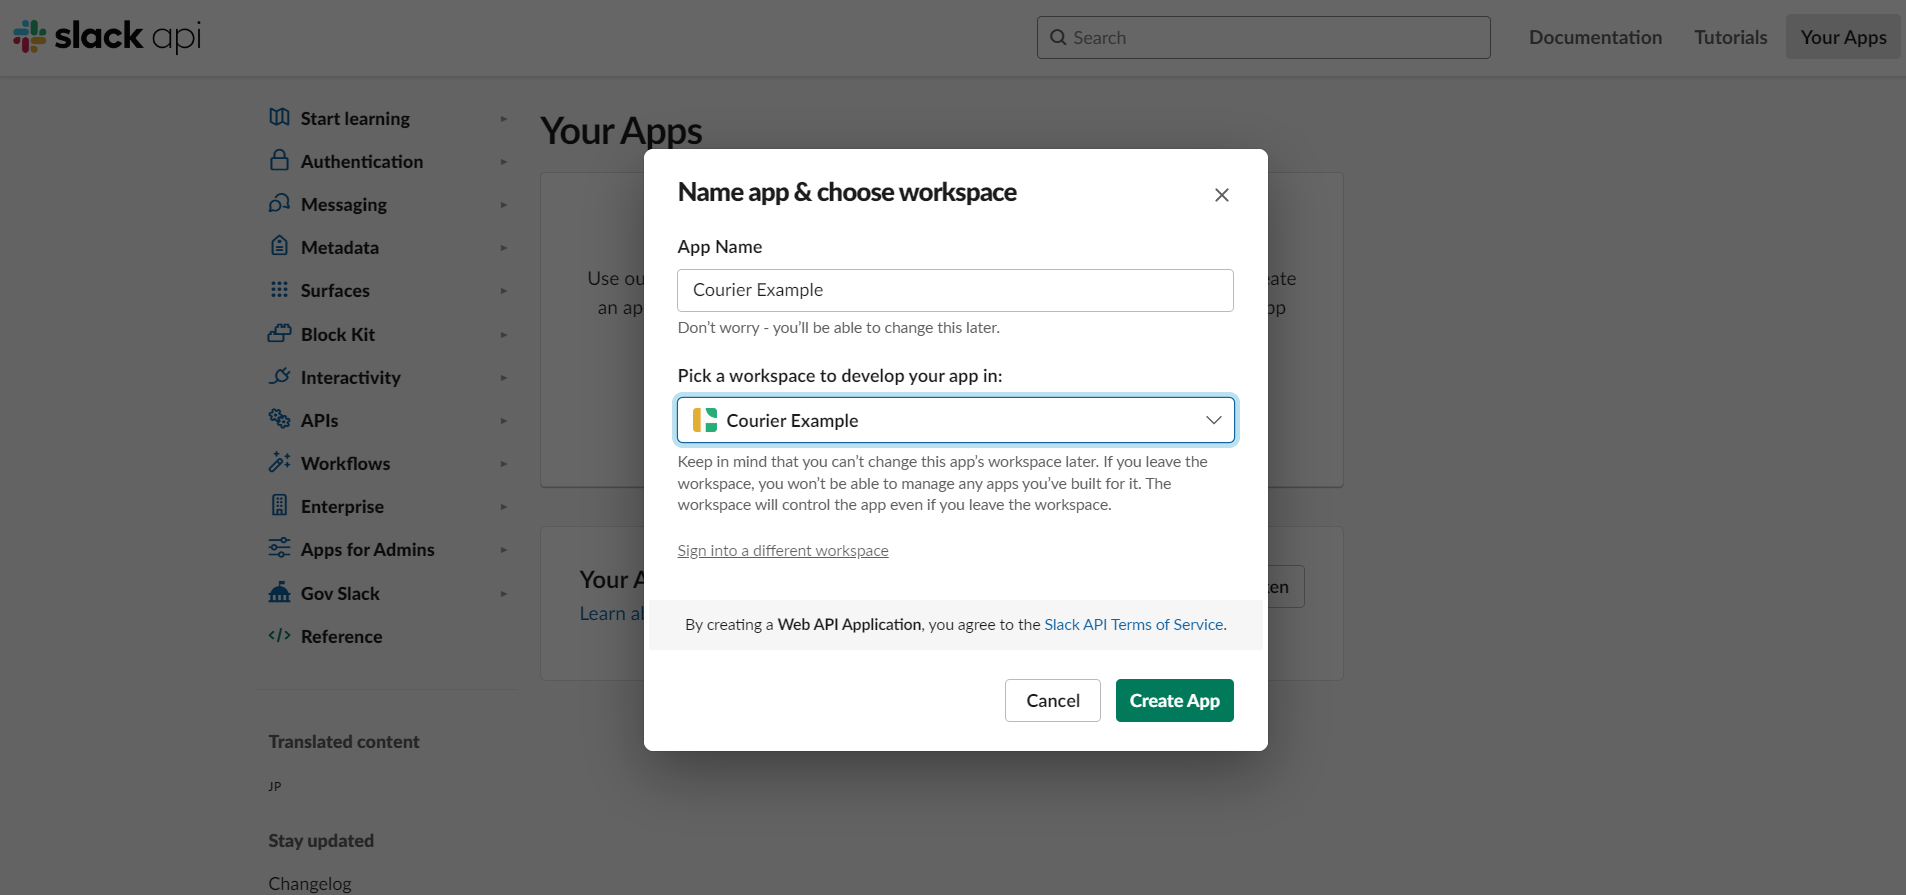The height and width of the screenshot is (895, 1906).
Task: Expand the Metadata section arrow
Action: tap(504, 248)
